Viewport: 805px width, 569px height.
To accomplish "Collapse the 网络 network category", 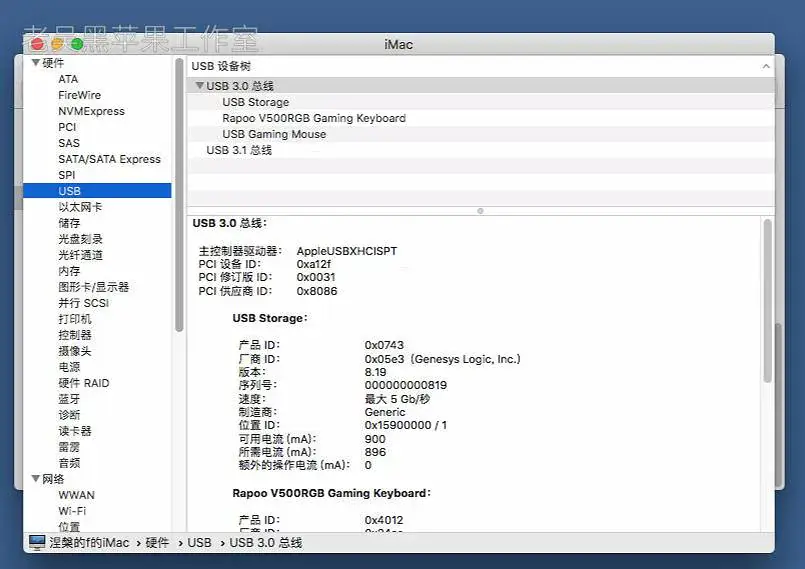I will pyautogui.click(x=35, y=479).
